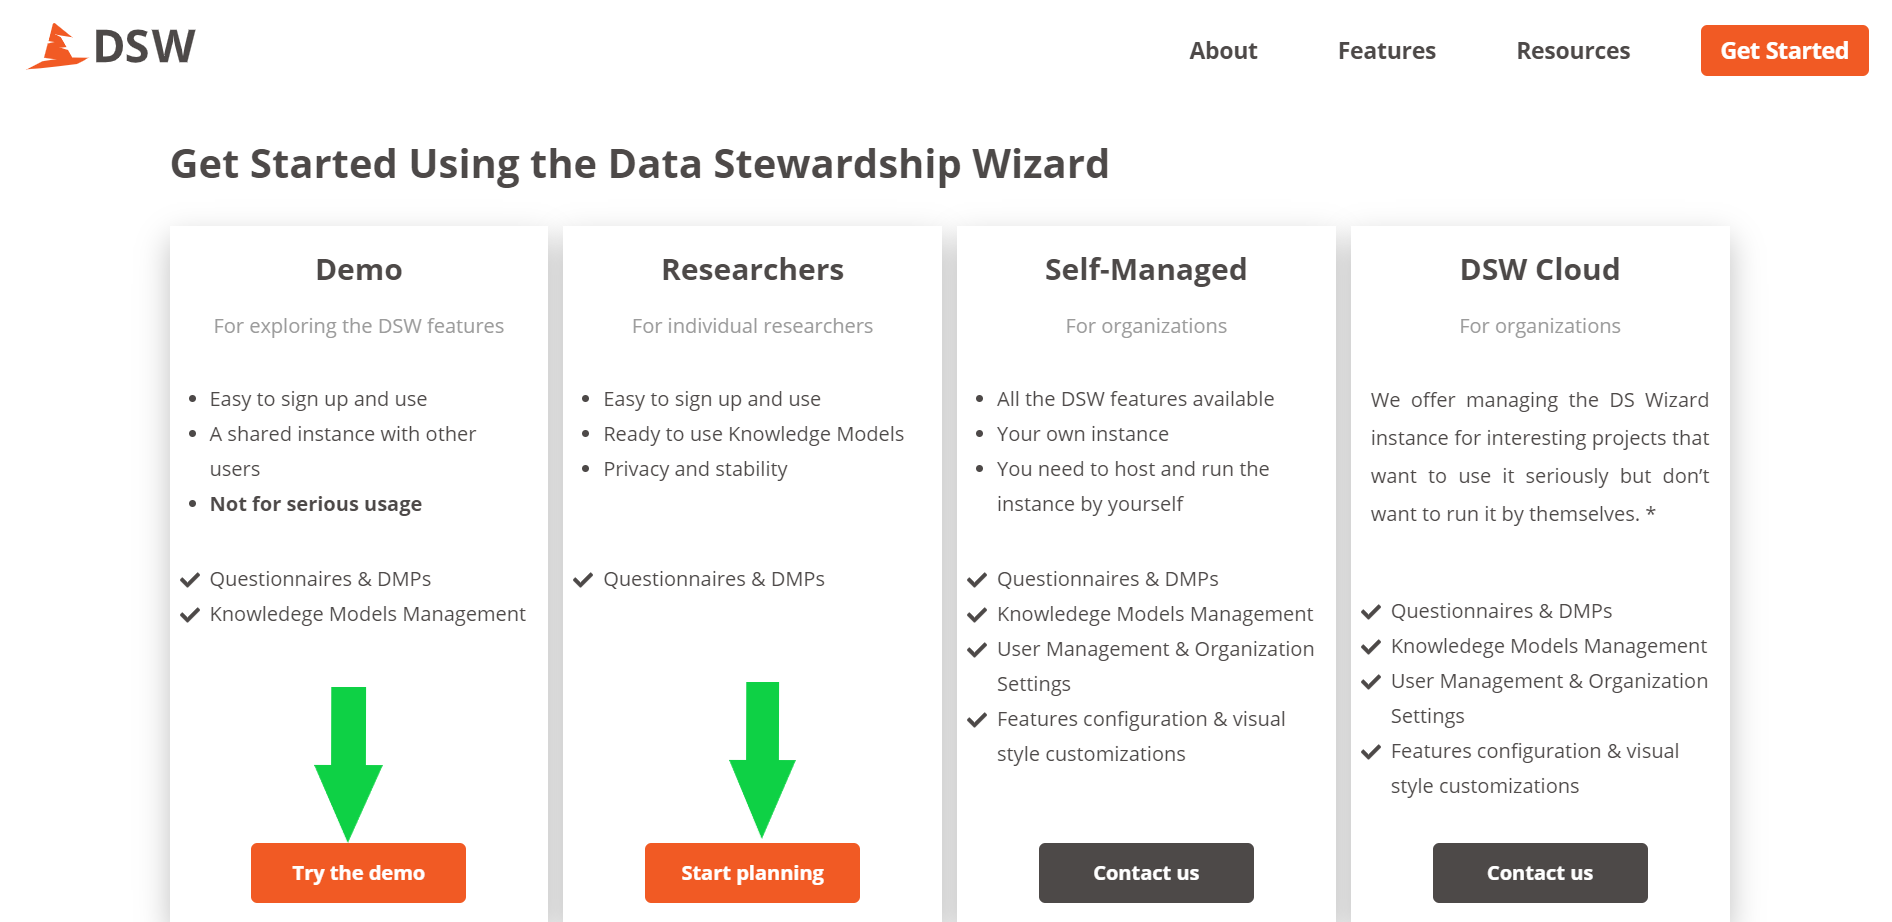This screenshot has height=922, width=1892.
Task: Click the orange Get Started button
Action: point(1784,51)
